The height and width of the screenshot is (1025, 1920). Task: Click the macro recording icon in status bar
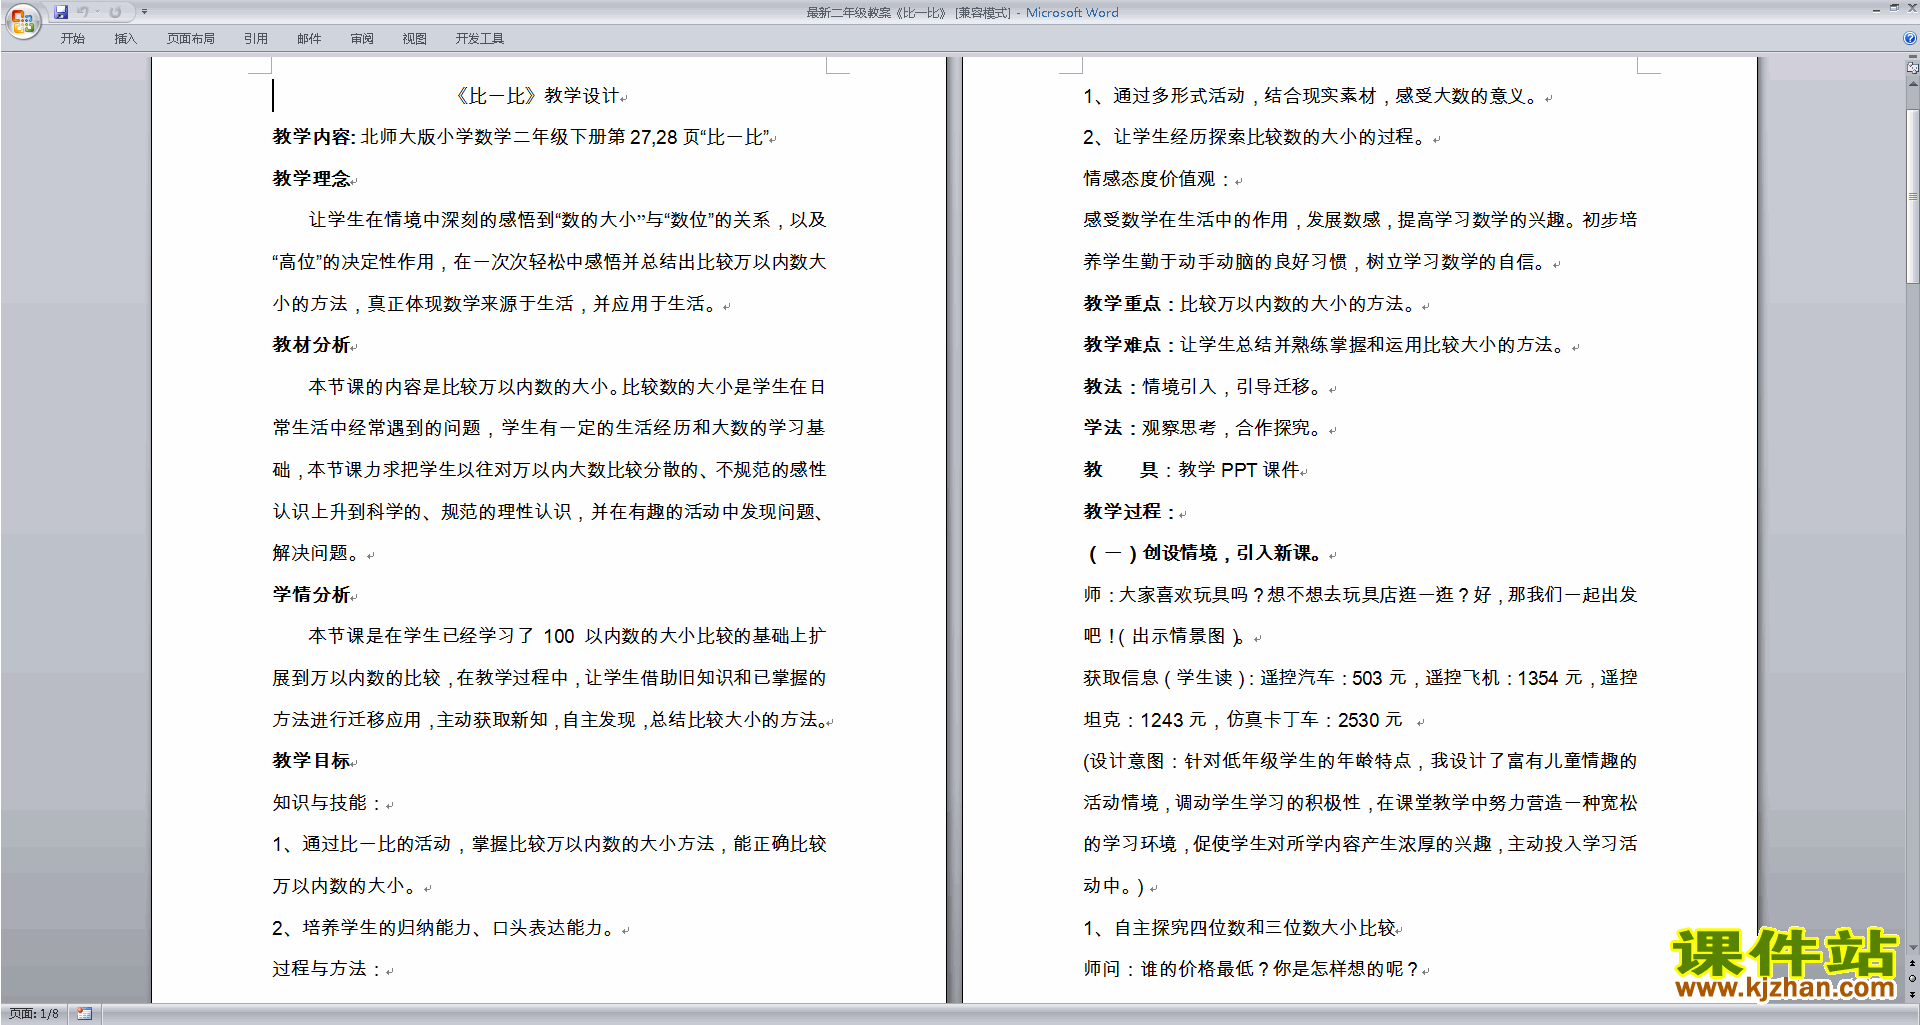click(x=85, y=1014)
